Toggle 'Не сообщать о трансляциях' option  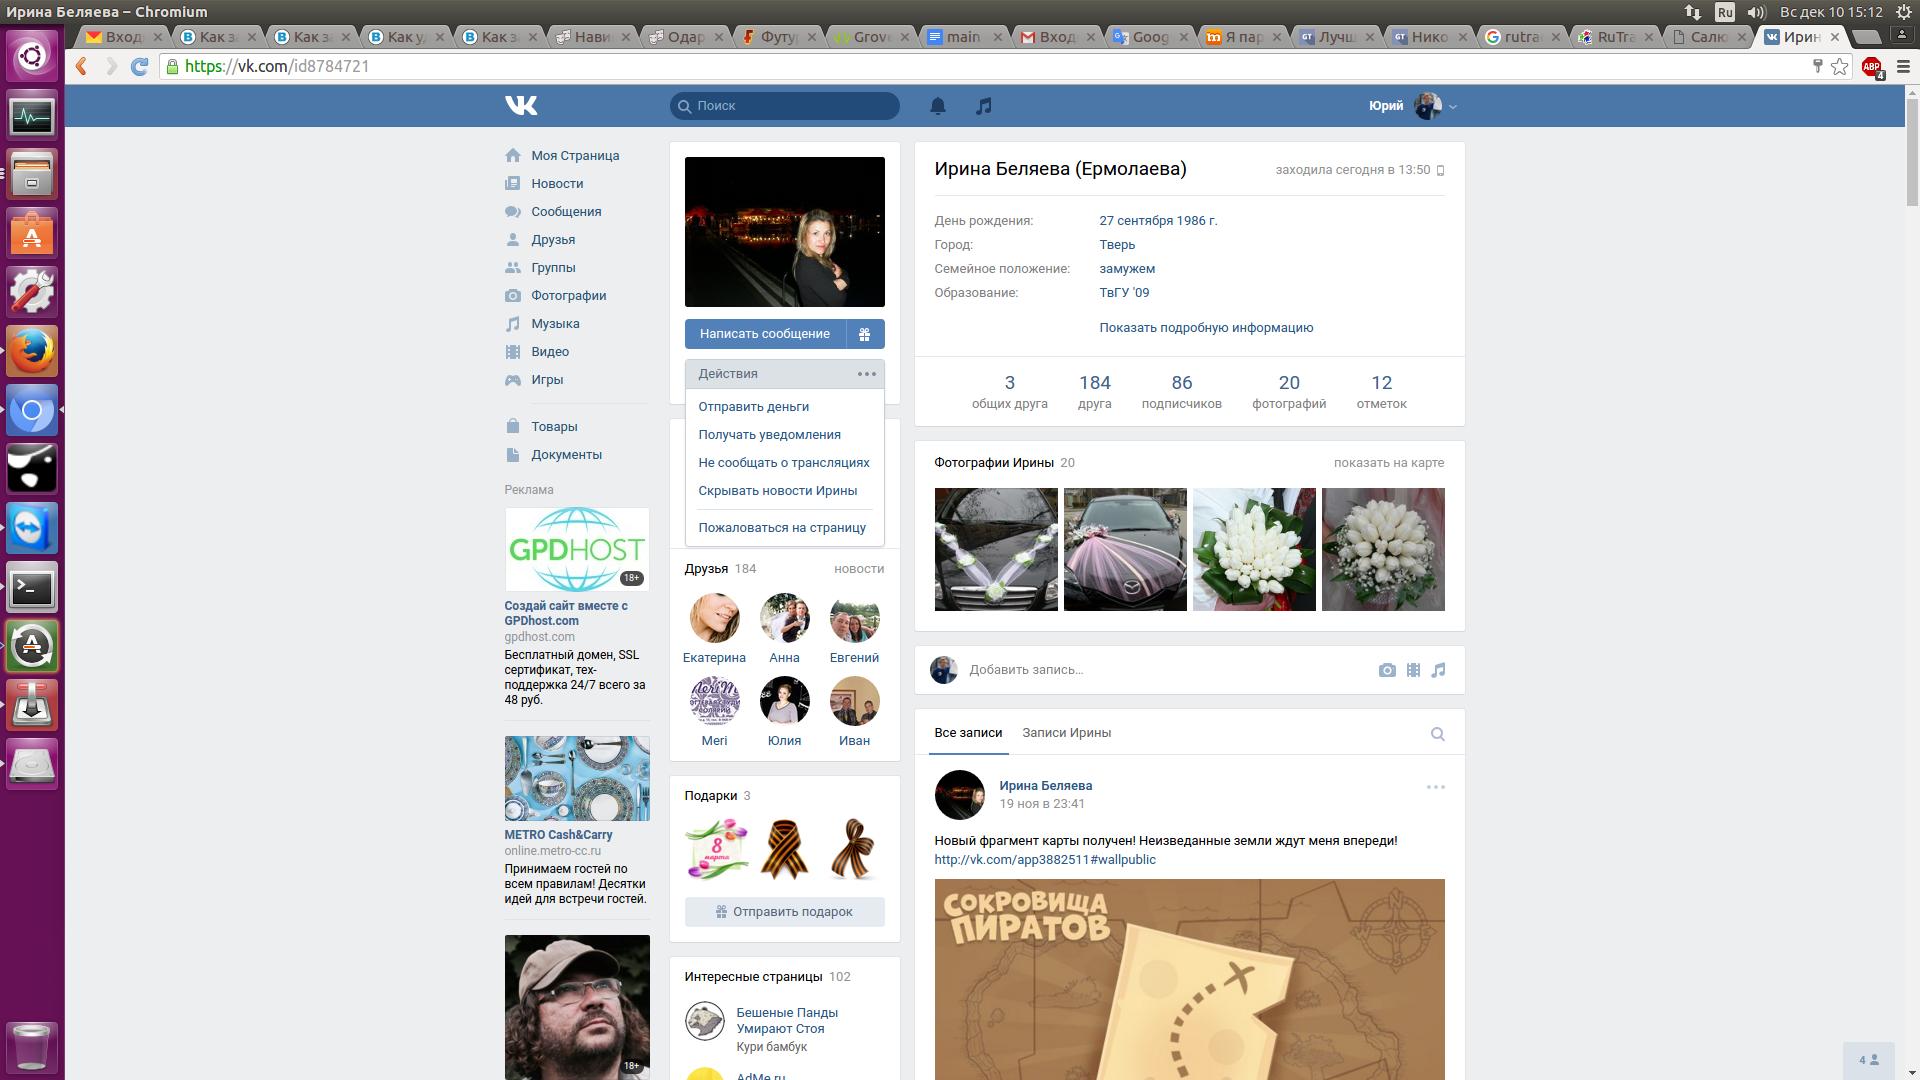click(x=783, y=463)
